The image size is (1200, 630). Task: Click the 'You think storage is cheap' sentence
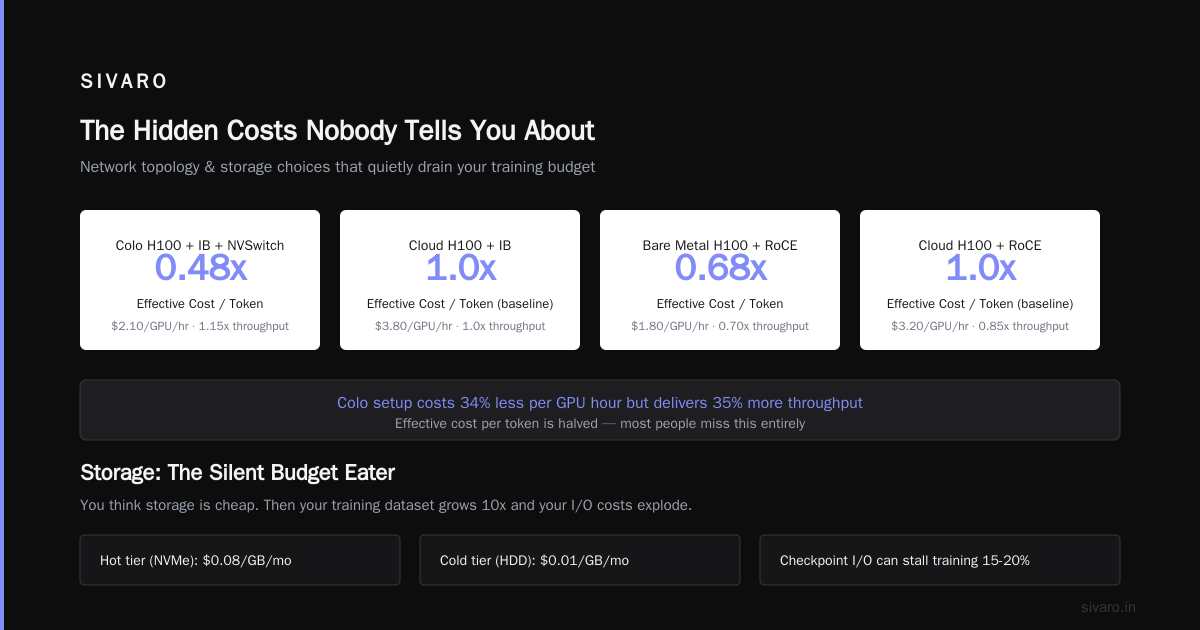coord(386,505)
